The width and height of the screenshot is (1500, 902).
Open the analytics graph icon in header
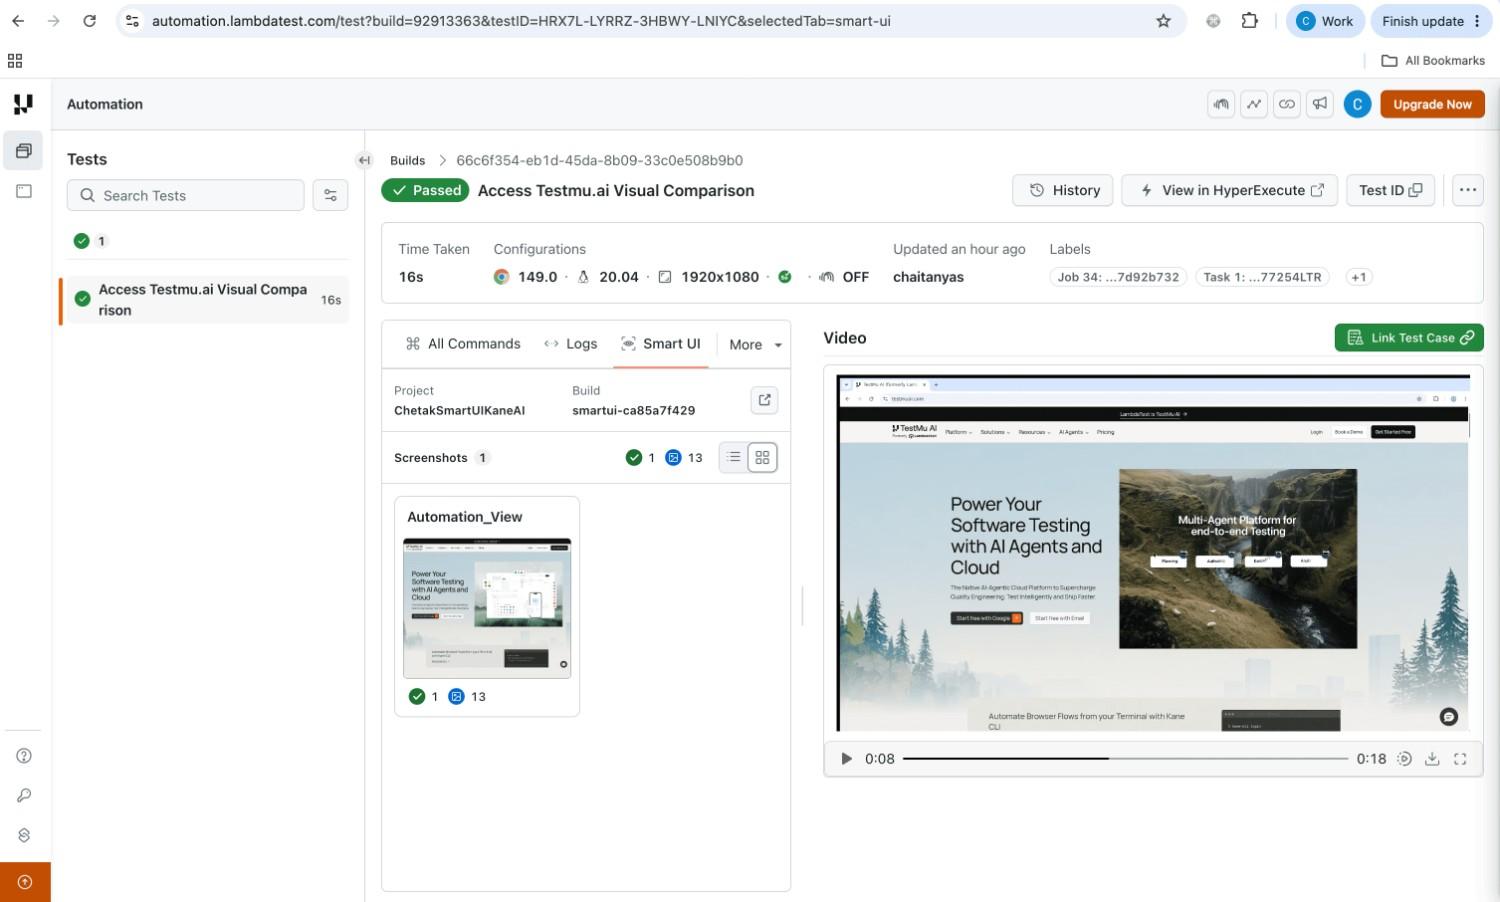click(1254, 104)
